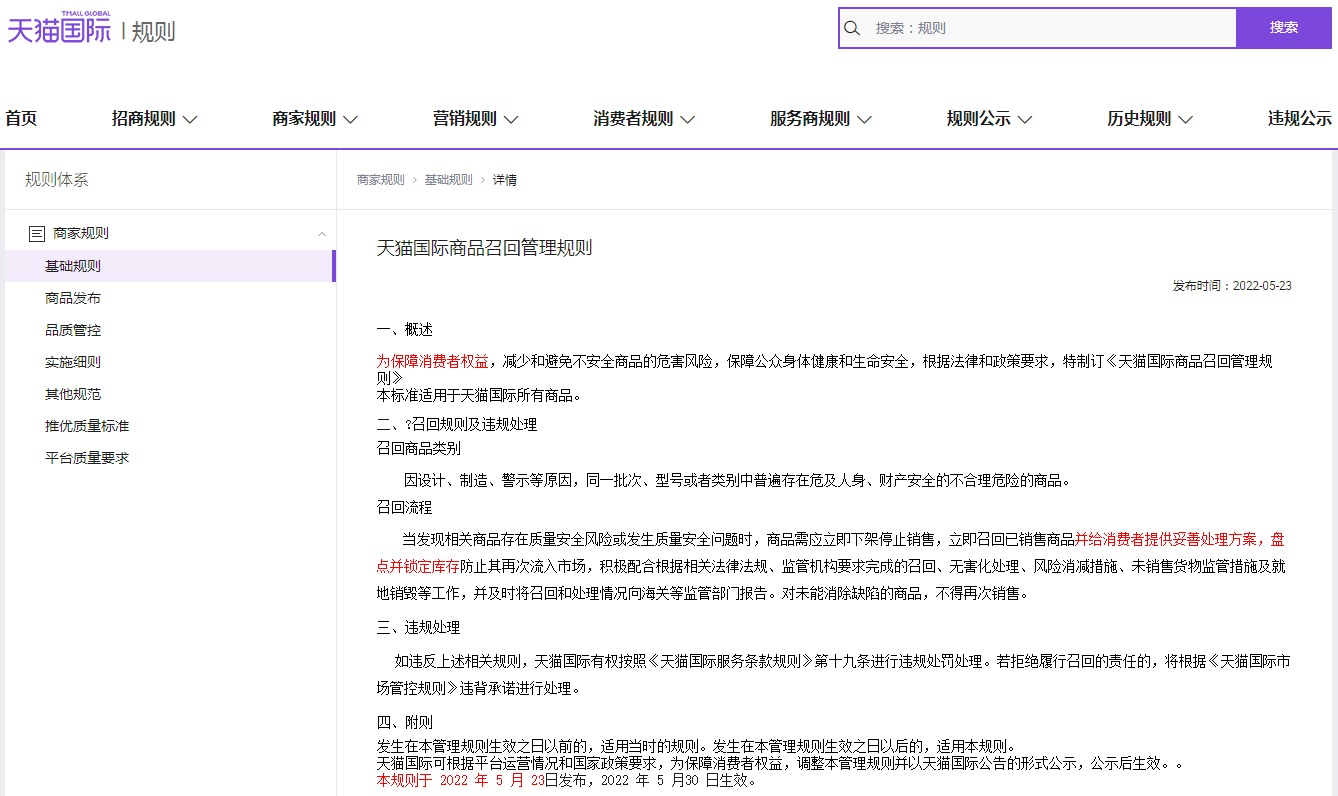
Task: Click the 三、违规处理 heading
Action: pyautogui.click(x=419, y=628)
